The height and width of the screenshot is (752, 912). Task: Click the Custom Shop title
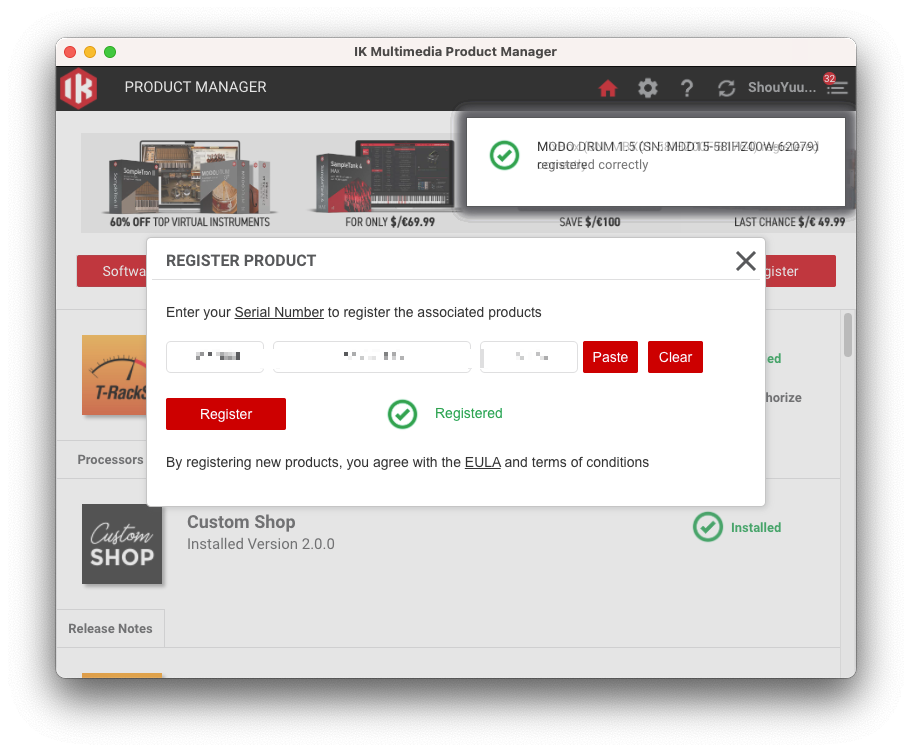tap(241, 522)
